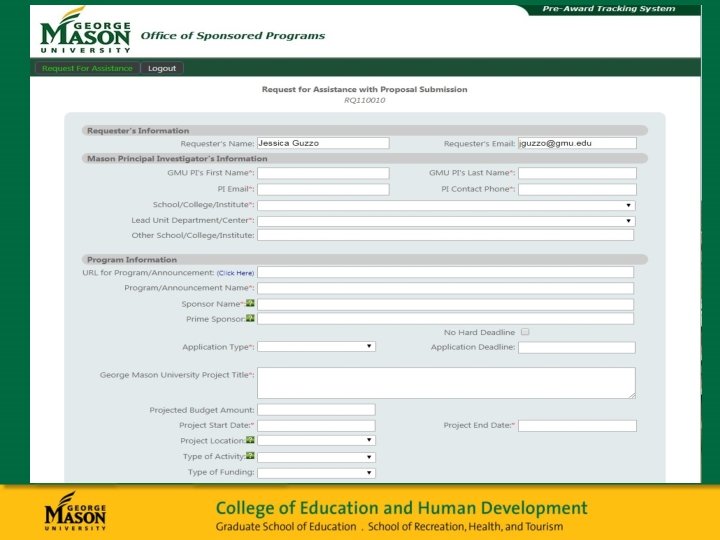The image size is (720, 540).
Task: Click the PI Contact Phone field
Action: 577,189
